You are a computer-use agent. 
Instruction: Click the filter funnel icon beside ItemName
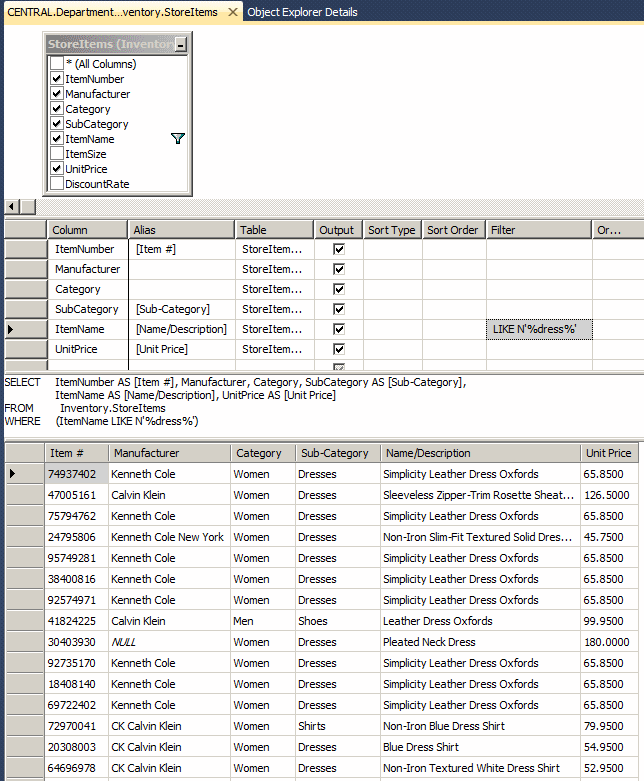click(x=178, y=138)
